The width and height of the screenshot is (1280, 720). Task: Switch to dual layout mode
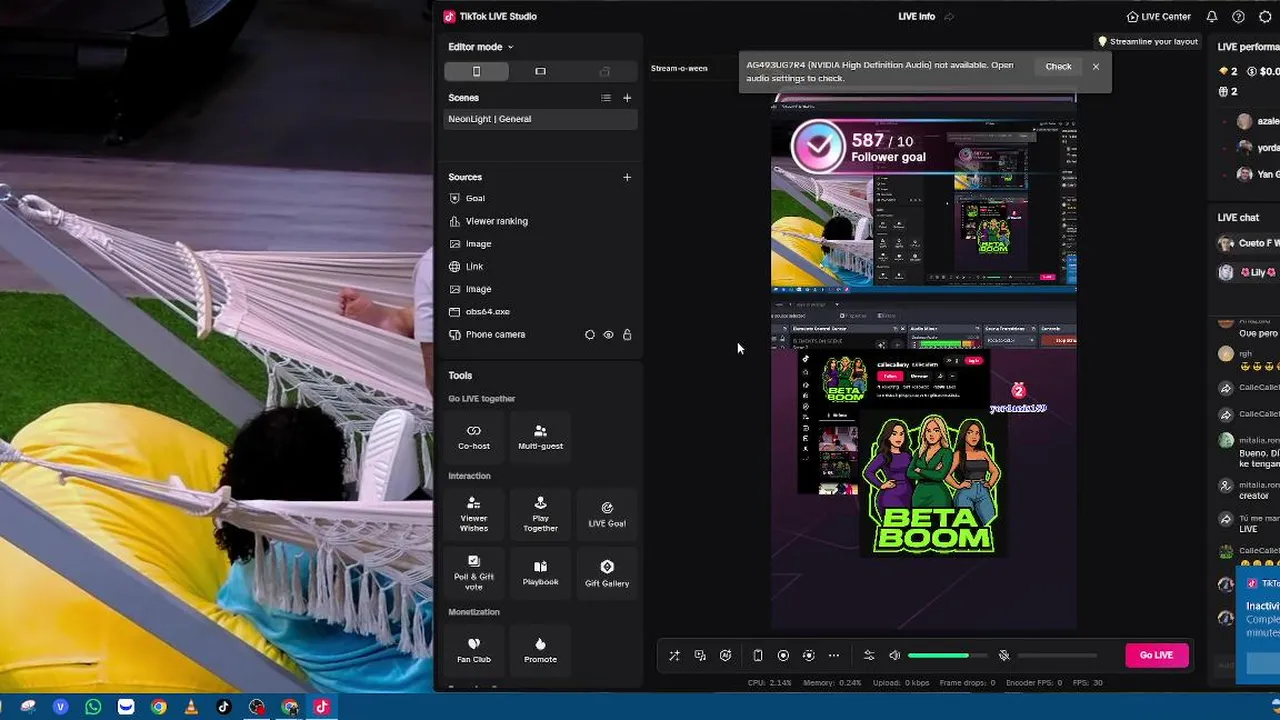[604, 71]
